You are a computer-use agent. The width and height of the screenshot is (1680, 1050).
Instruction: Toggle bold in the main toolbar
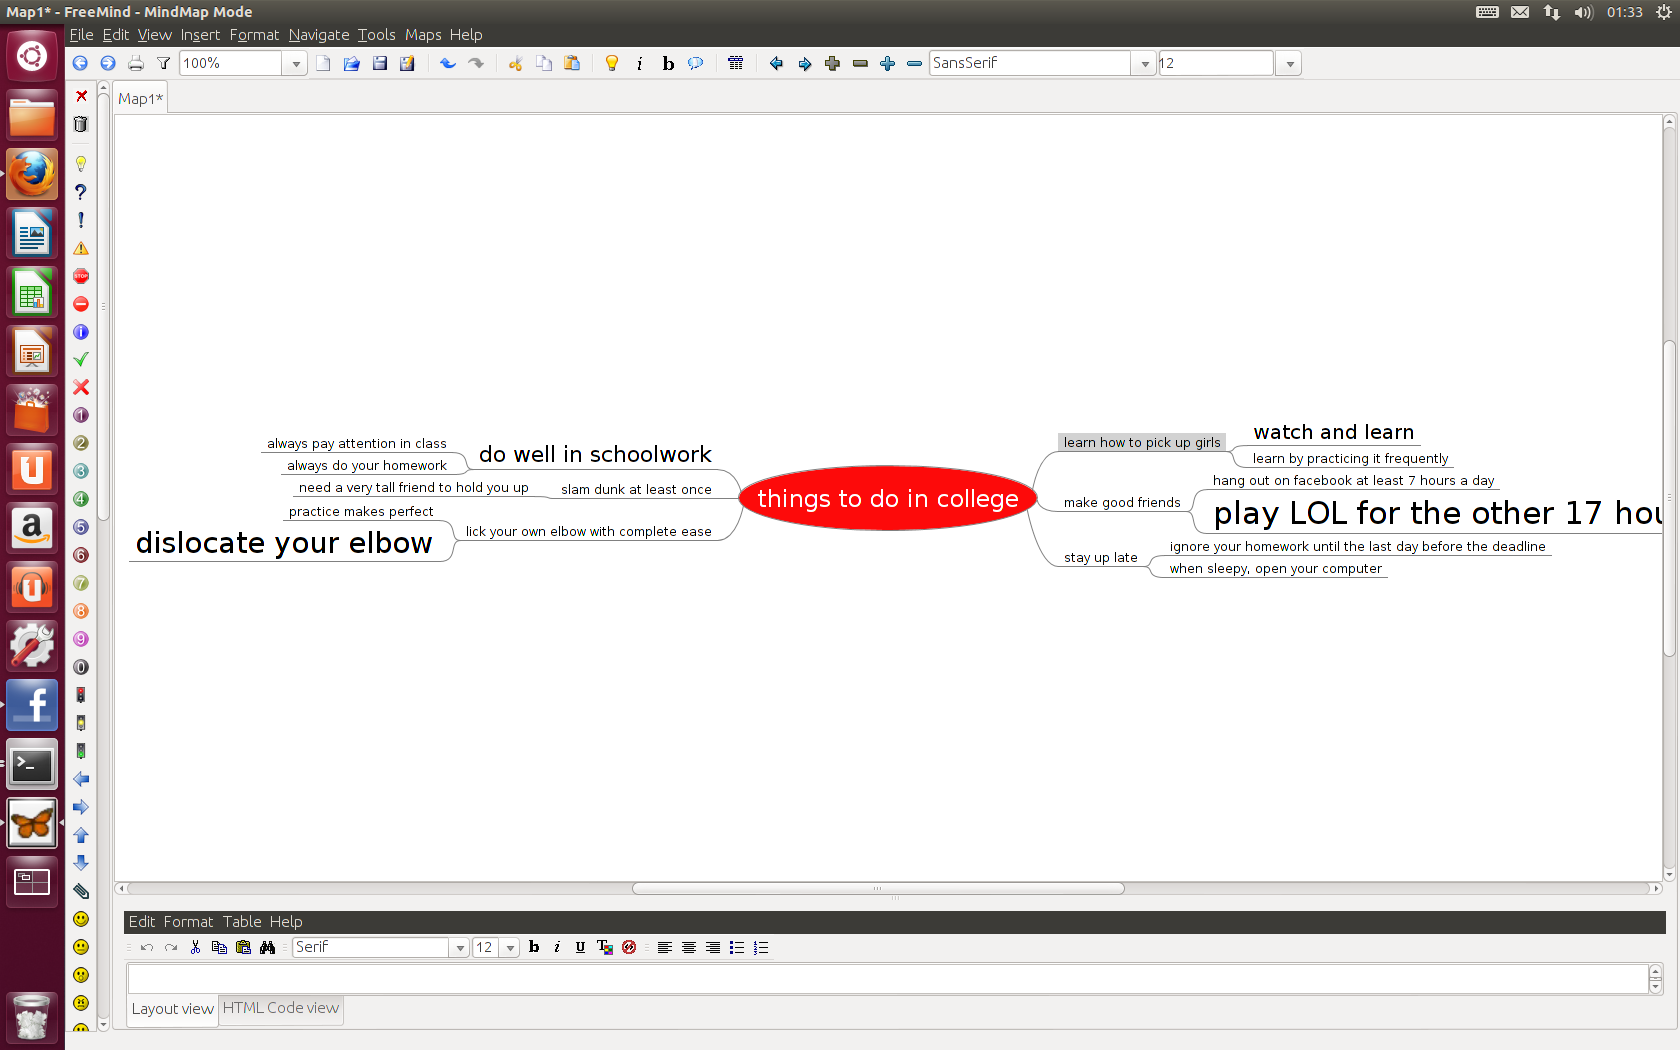point(668,63)
